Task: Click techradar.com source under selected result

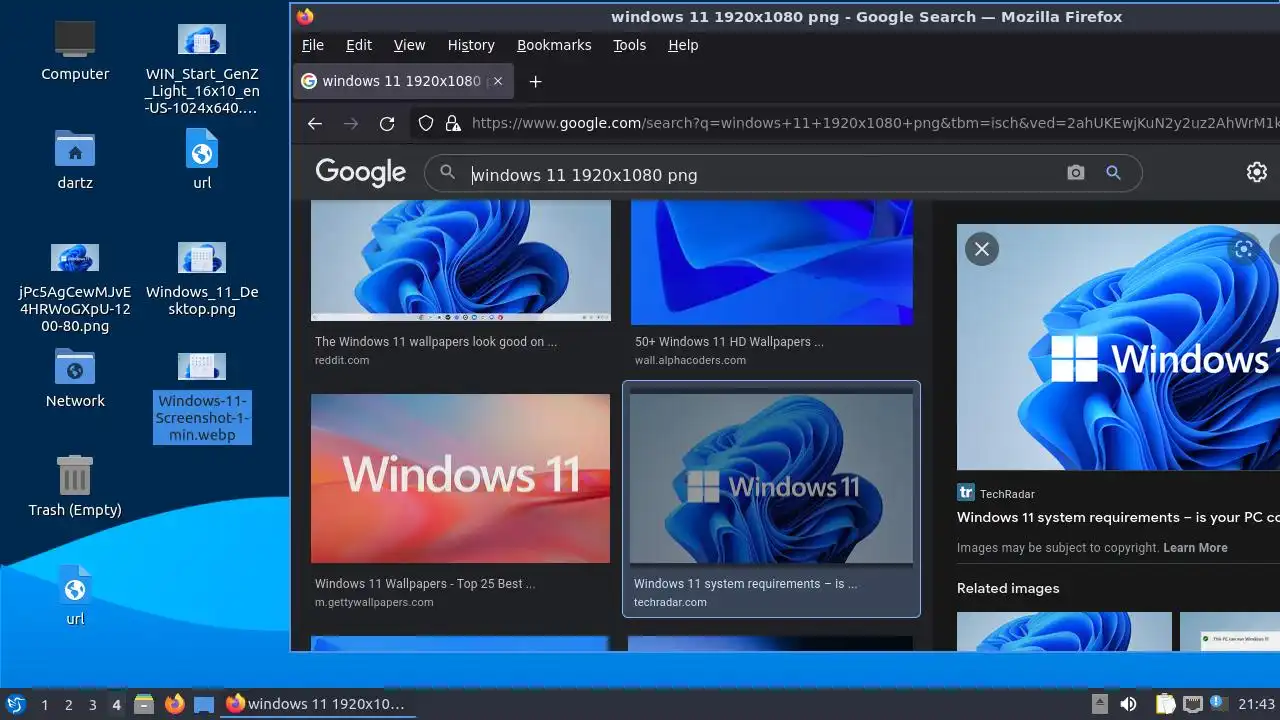Action: [670, 602]
